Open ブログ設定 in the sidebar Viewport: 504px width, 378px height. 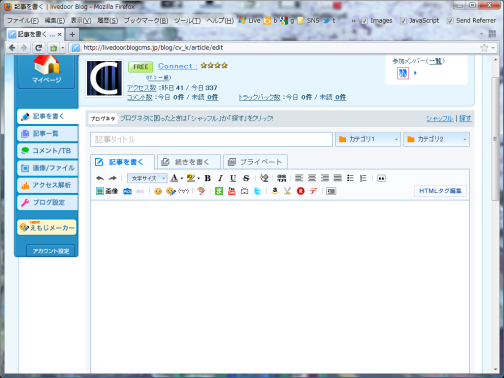[48, 202]
